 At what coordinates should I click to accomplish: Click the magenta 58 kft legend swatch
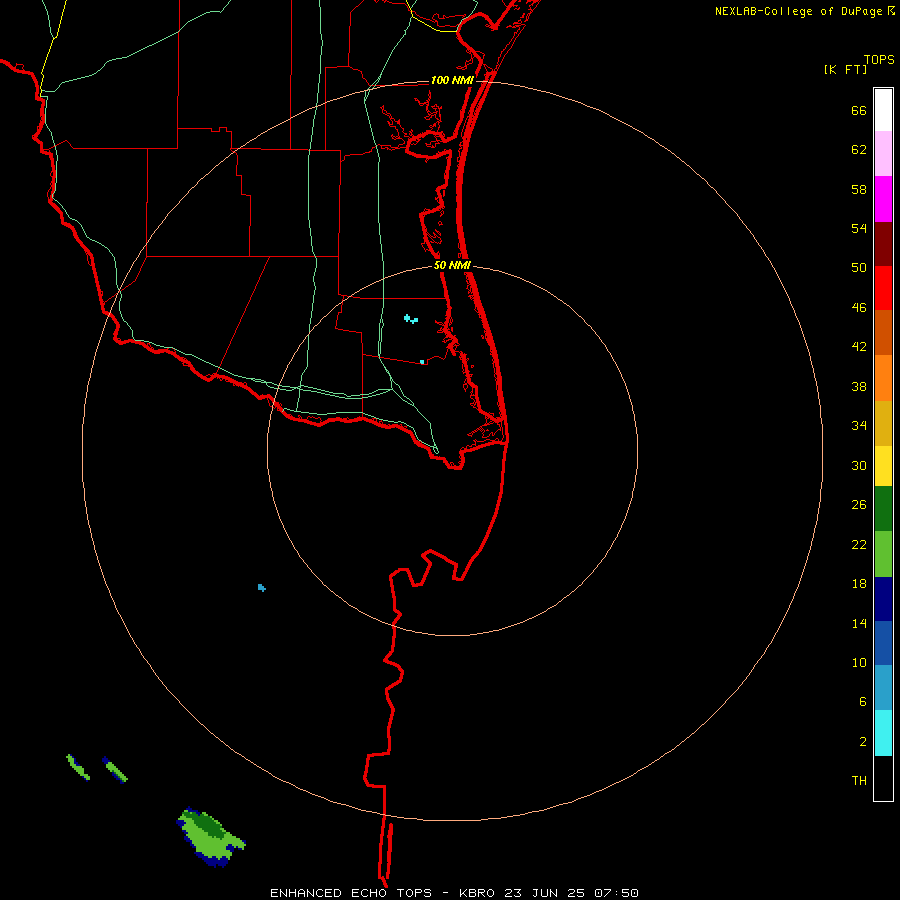(x=883, y=199)
